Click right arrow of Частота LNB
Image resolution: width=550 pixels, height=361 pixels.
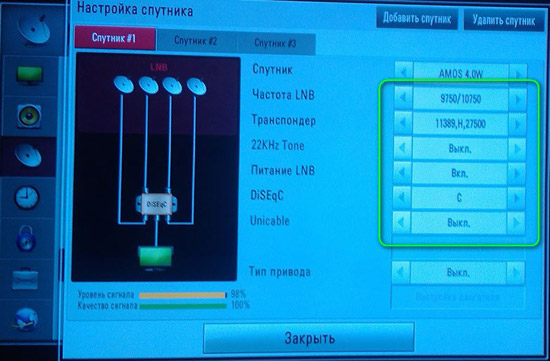[x=517, y=99]
